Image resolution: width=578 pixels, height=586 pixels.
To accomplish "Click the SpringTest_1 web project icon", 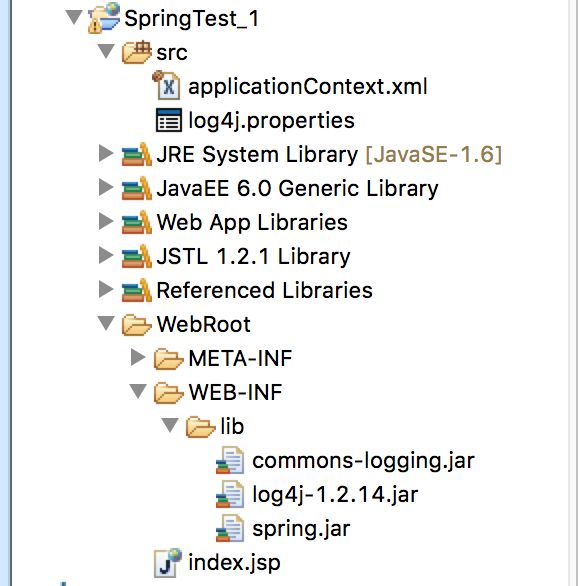I will coord(104,18).
